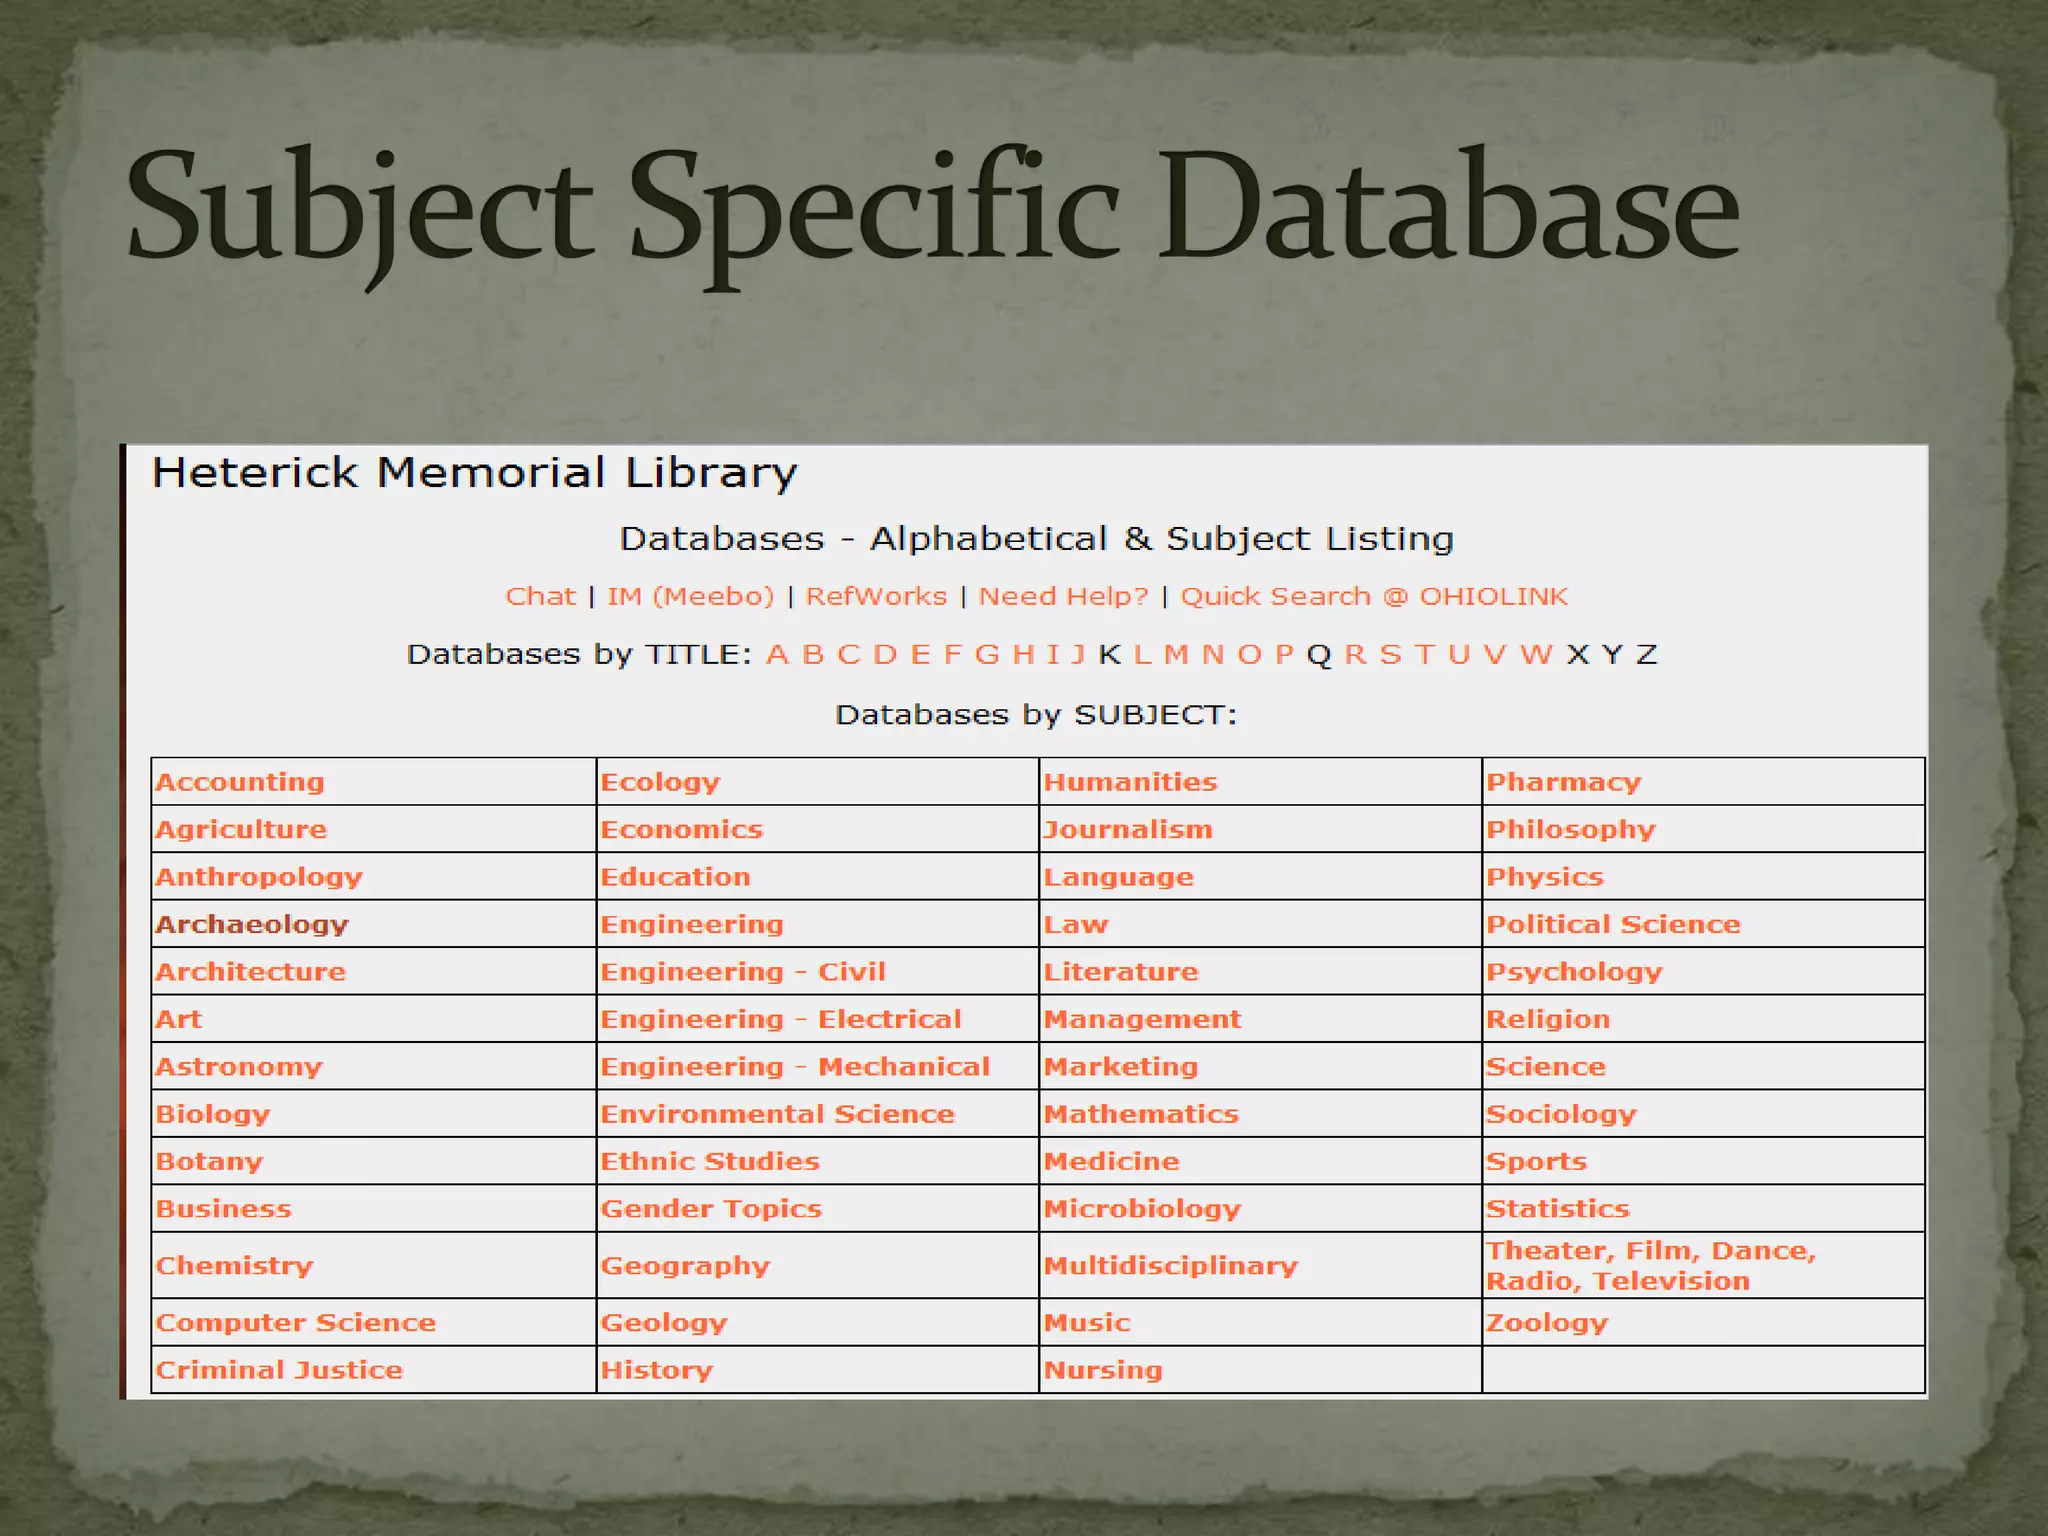Open Business databases

click(x=224, y=1209)
